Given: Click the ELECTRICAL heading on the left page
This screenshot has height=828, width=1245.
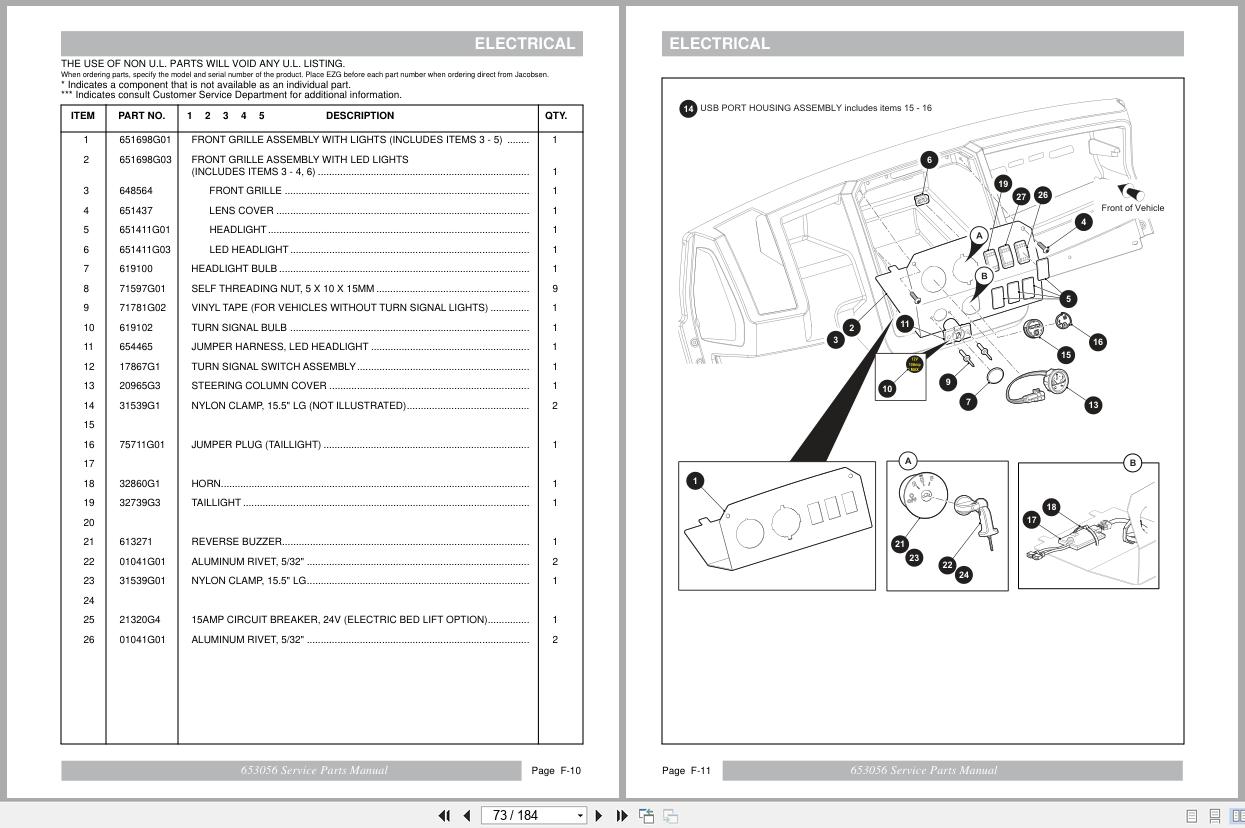Looking at the screenshot, I should point(525,44).
